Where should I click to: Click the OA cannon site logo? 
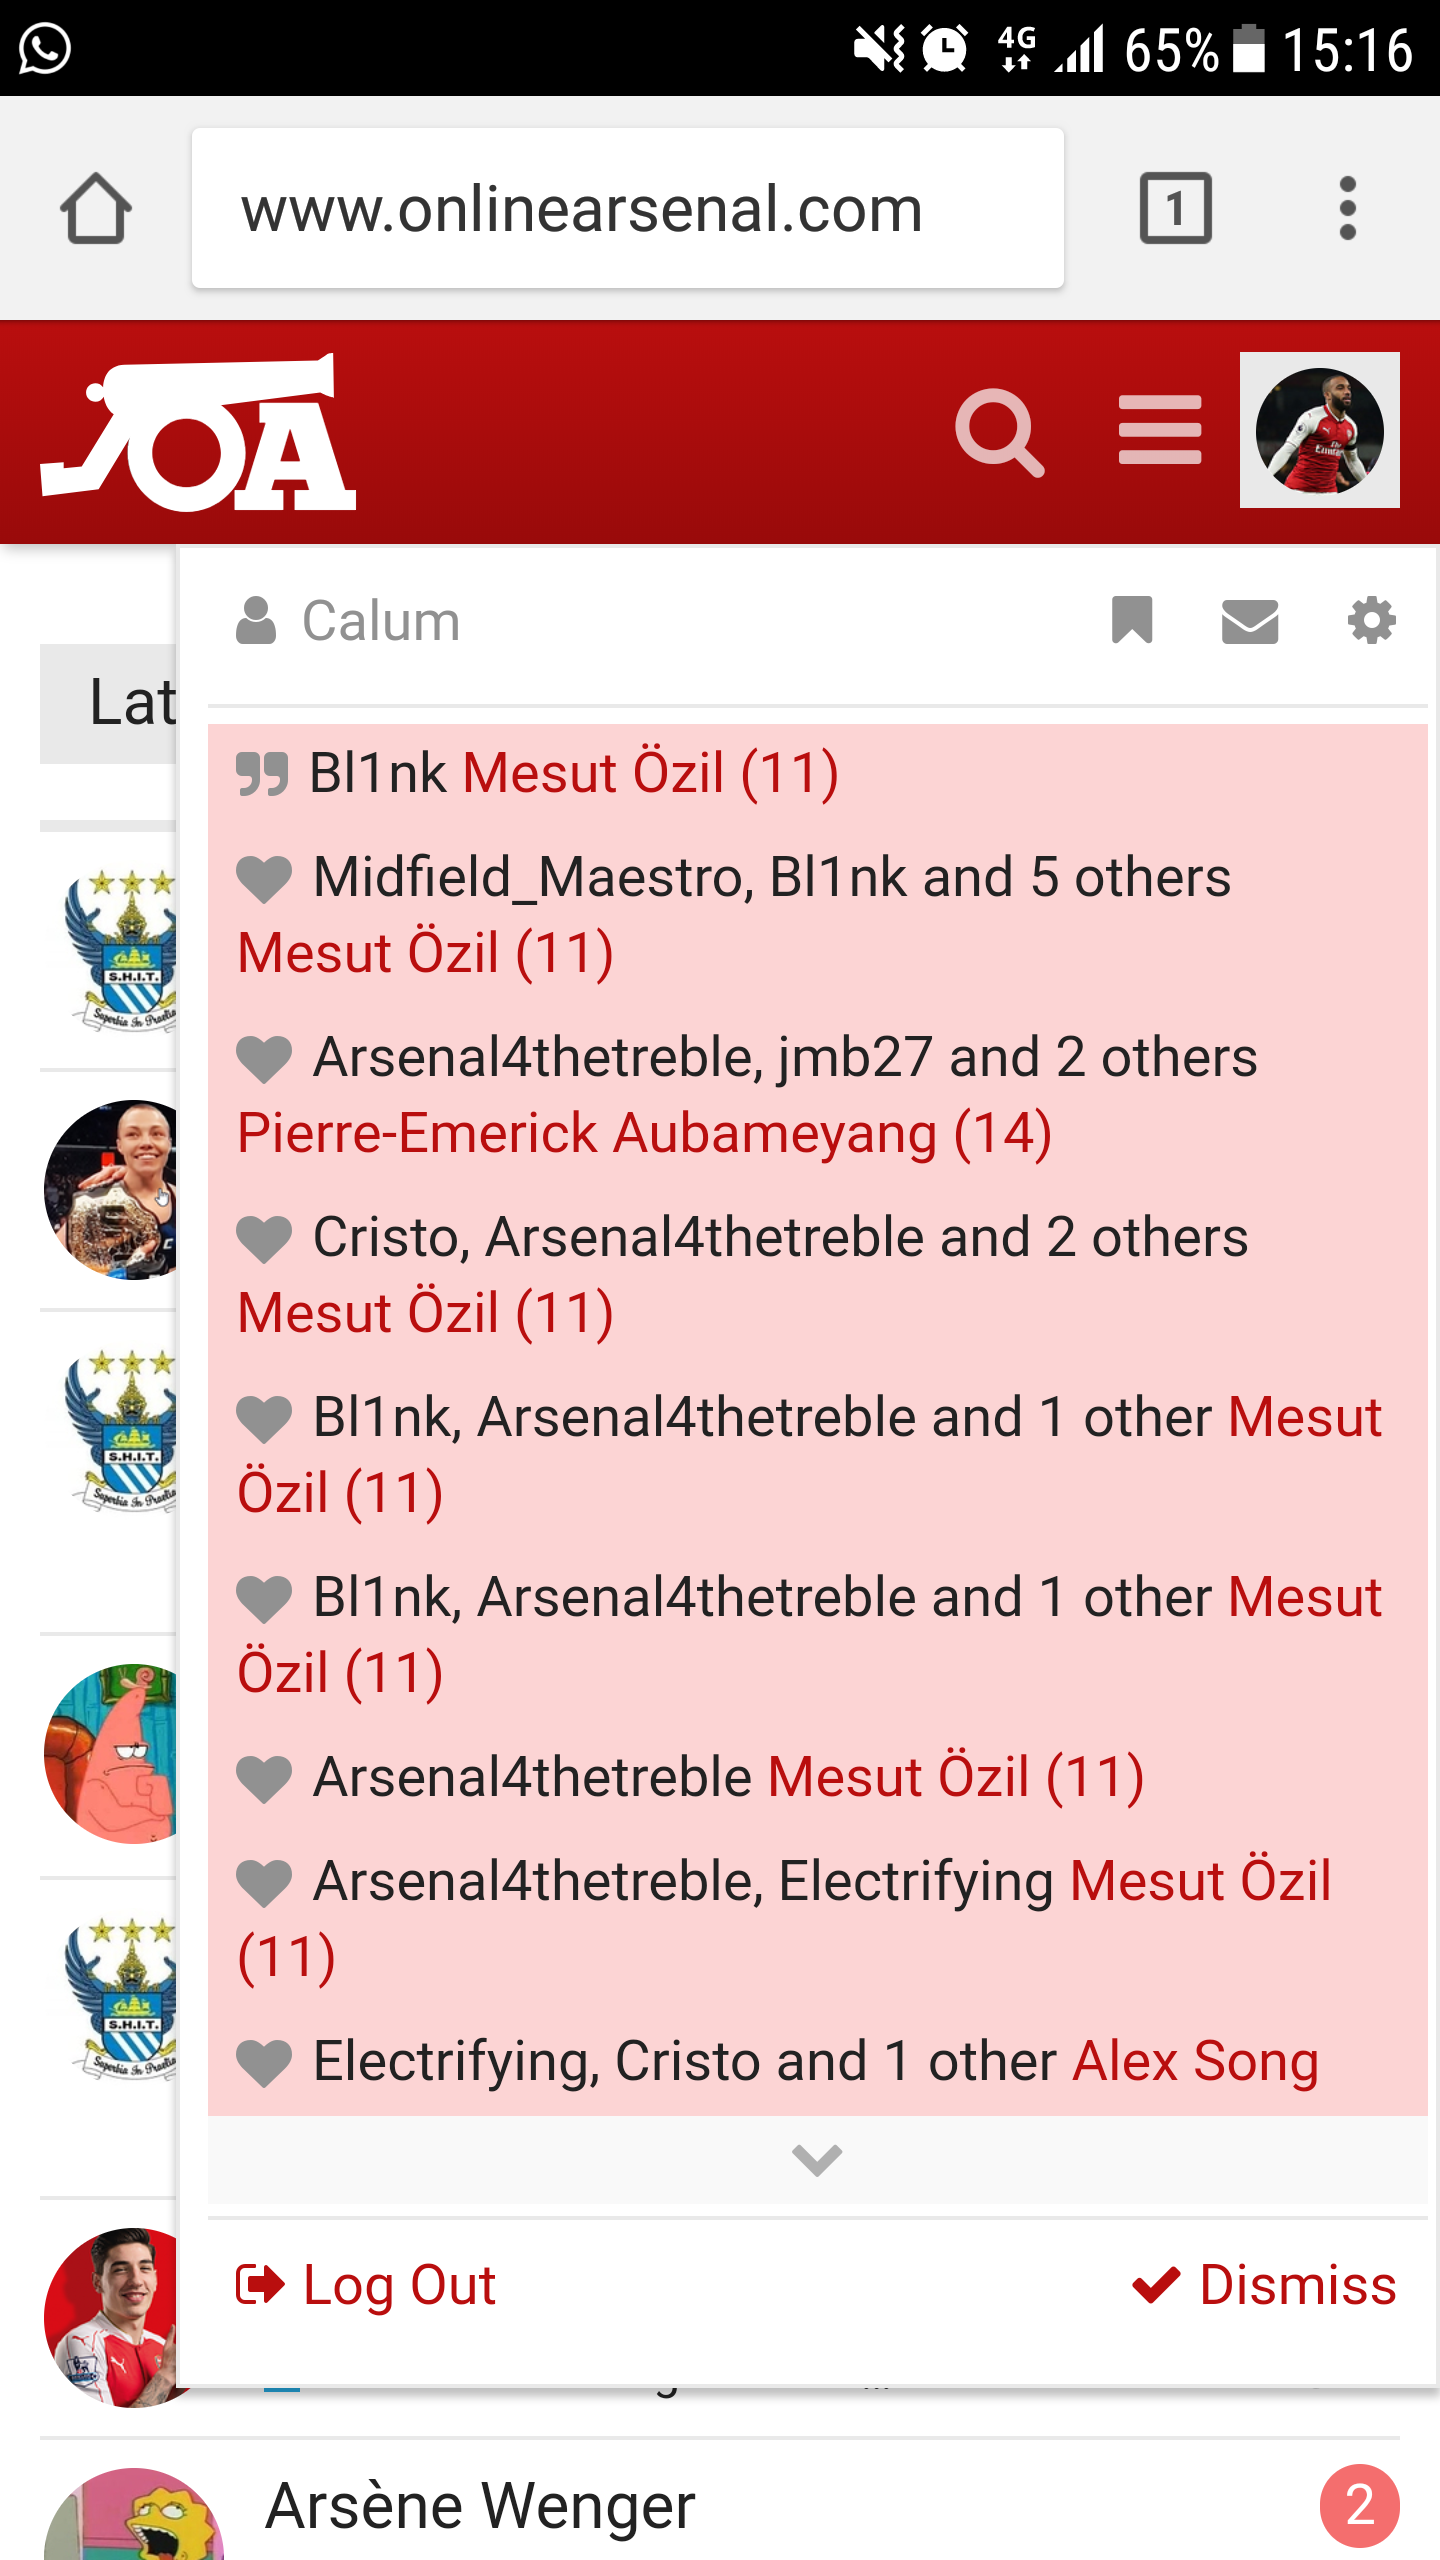[x=198, y=434]
